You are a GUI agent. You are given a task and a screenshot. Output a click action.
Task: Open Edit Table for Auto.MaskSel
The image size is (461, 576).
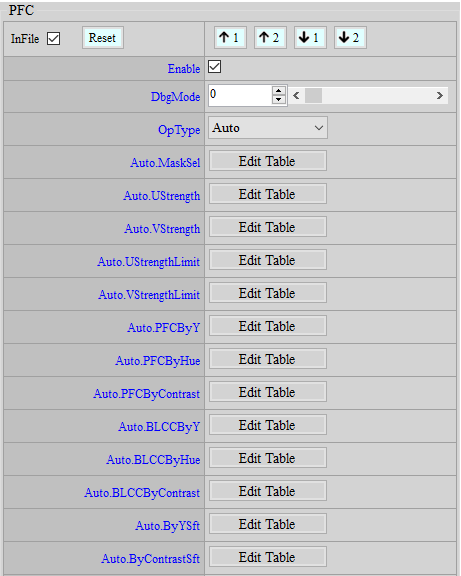click(268, 161)
